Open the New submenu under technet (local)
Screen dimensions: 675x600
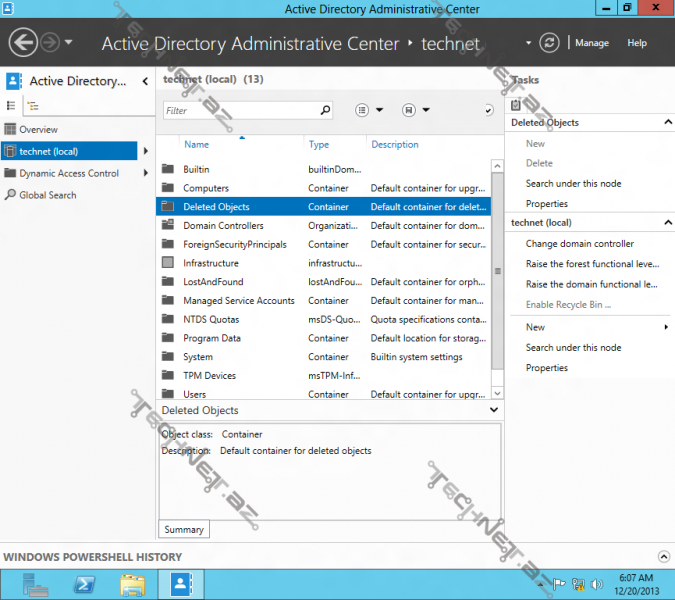(597, 327)
